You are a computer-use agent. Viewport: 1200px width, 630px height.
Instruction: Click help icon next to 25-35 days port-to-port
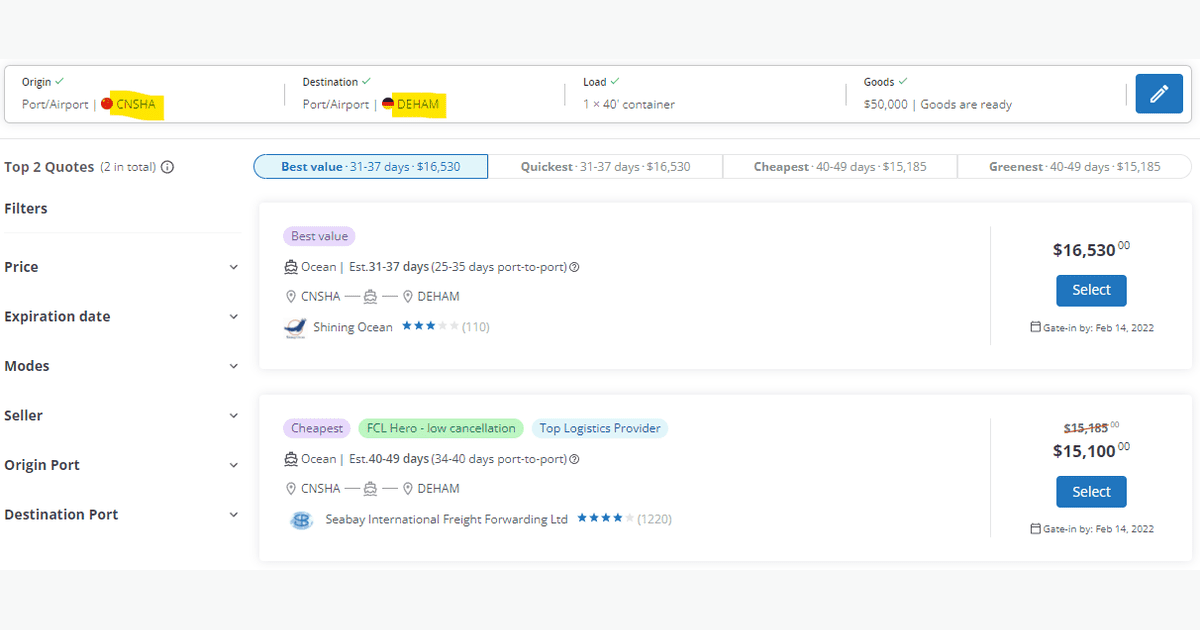[575, 267]
